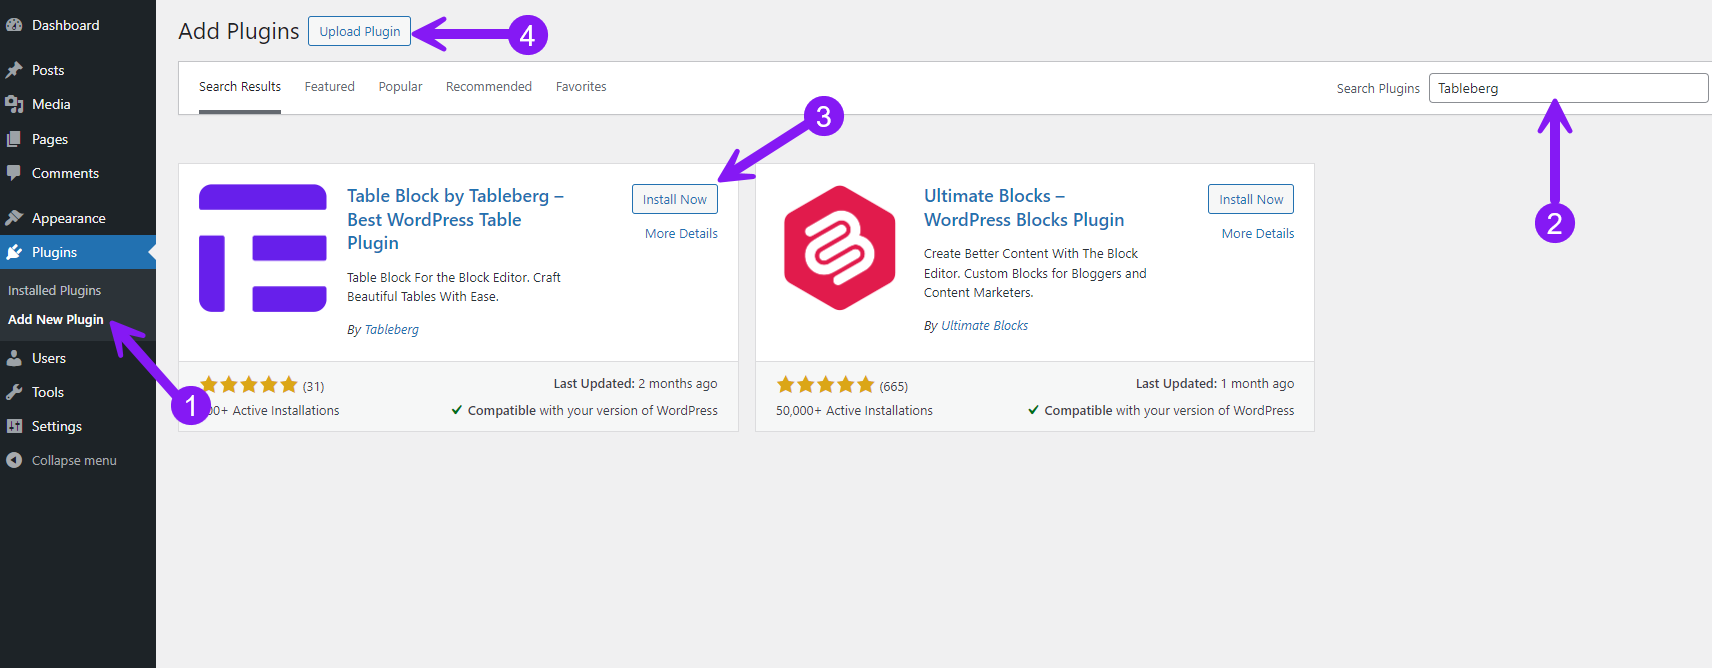This screenshot has height=668, width=1712.
Task: Click the Settings sliders icon
Action: pyautogui.click(x=14, y=426)
